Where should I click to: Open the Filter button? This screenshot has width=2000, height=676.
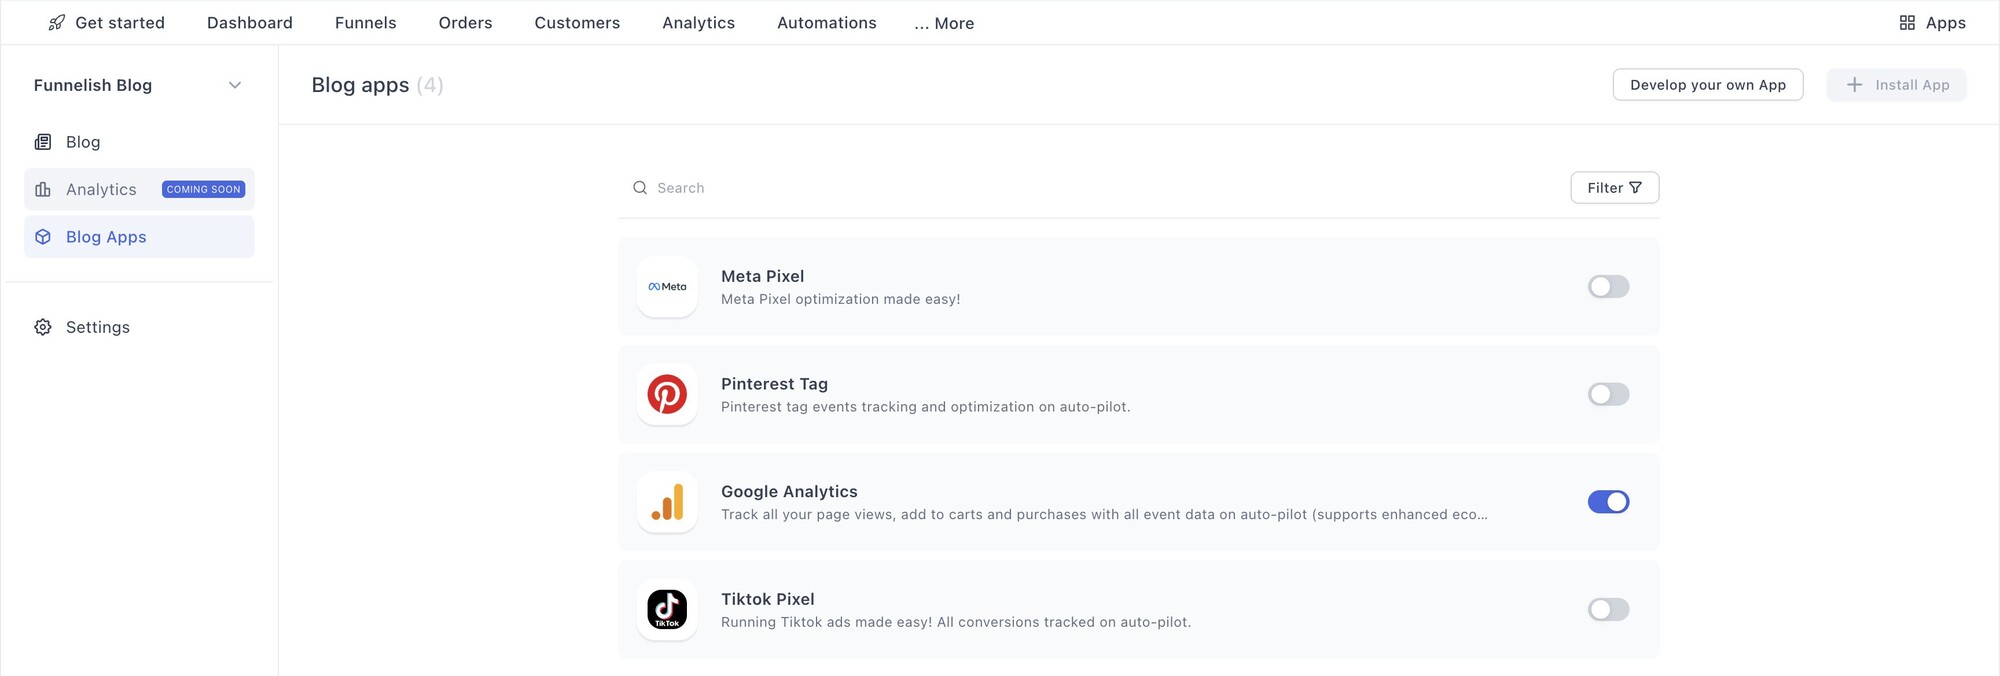coord(1615,188)
